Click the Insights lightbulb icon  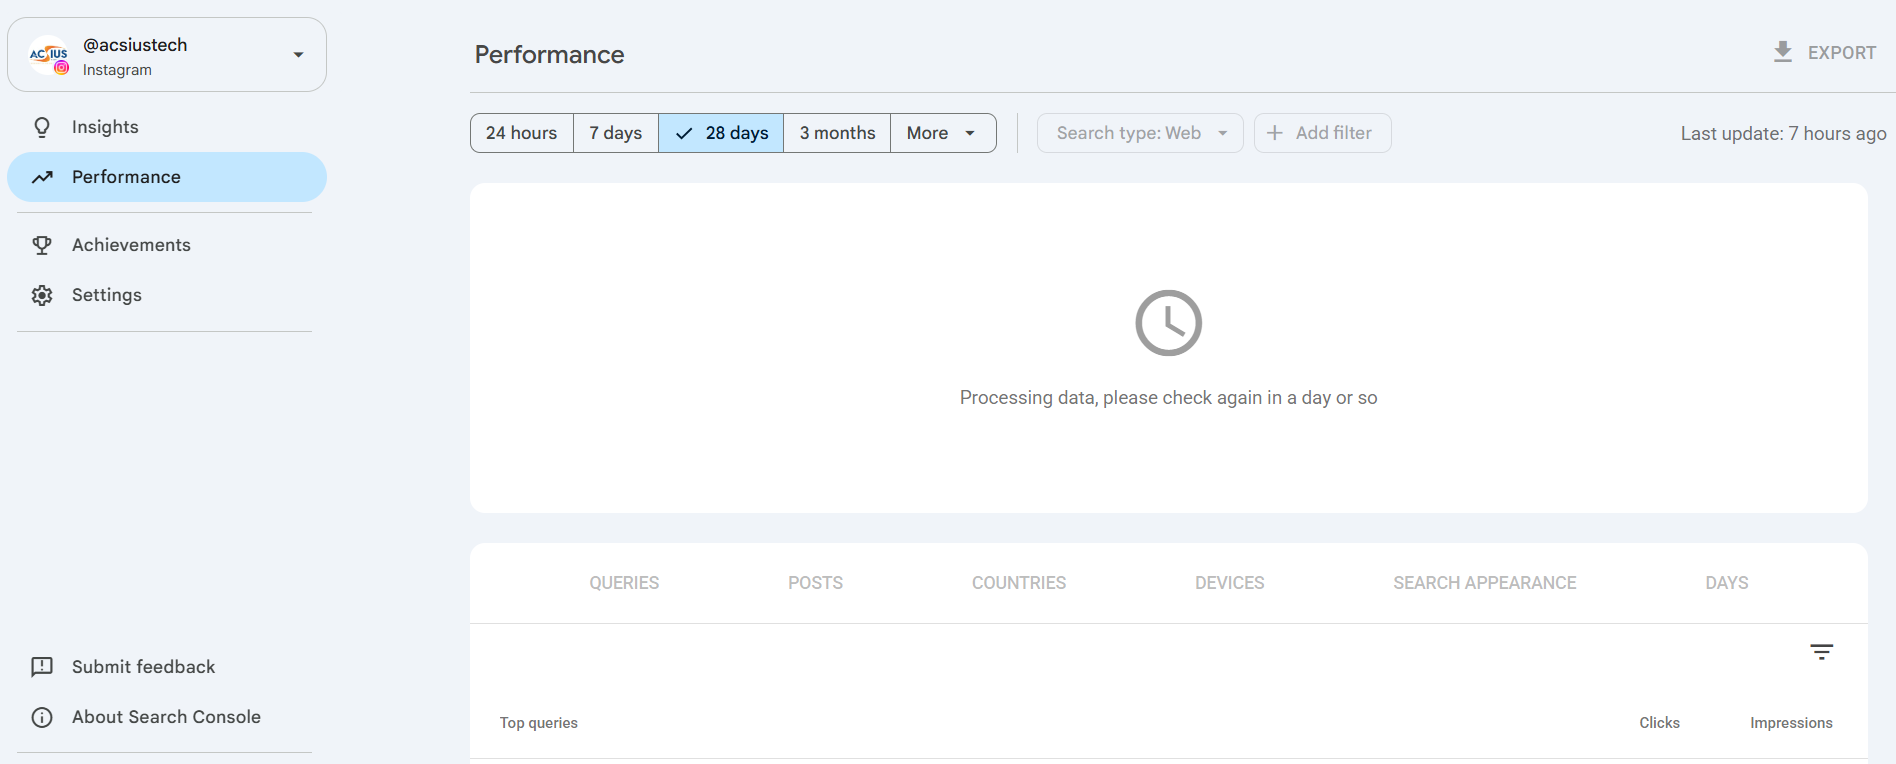42,127
